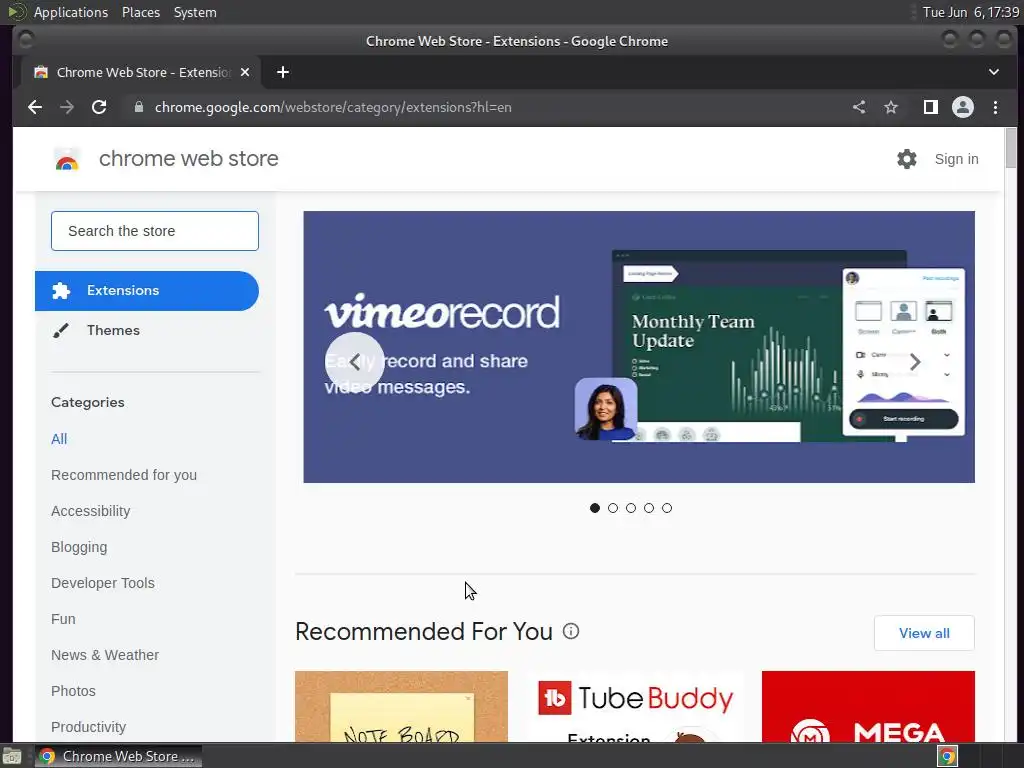The height and width of the screenshot is (768, 1024).
Task: Show previous carousel slide
Action: [x=355, y=362]
